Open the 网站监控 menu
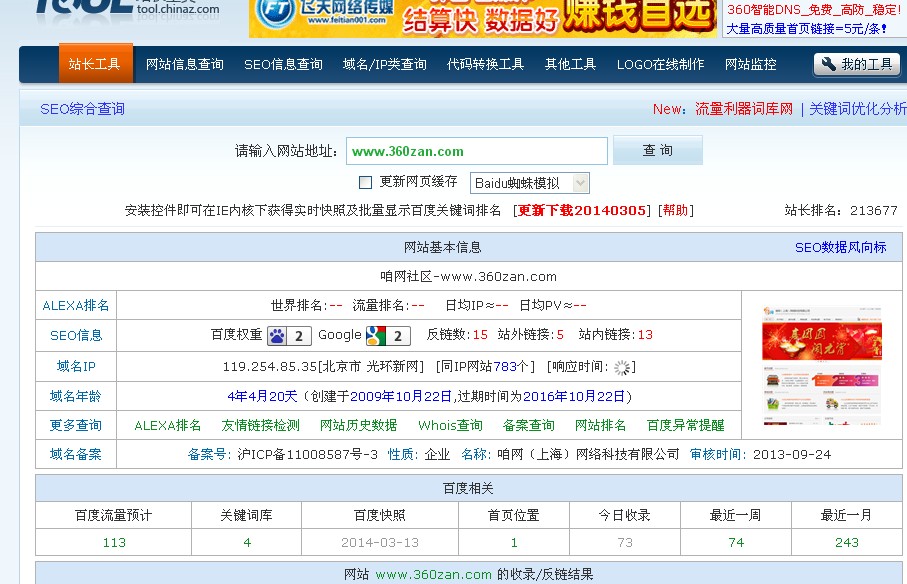This screenshot has width=907, height=584. click(x=751, y=64)
